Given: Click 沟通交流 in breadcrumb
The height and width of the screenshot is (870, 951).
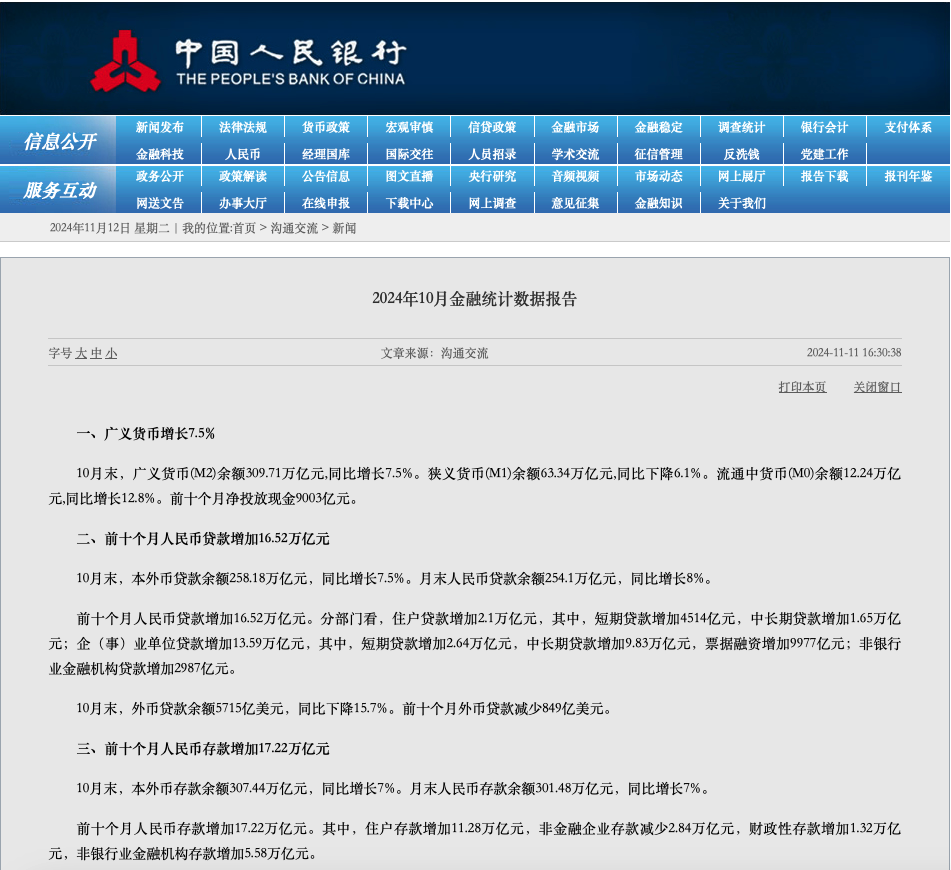Looking at the screenshot, I should tap(294, 228).
